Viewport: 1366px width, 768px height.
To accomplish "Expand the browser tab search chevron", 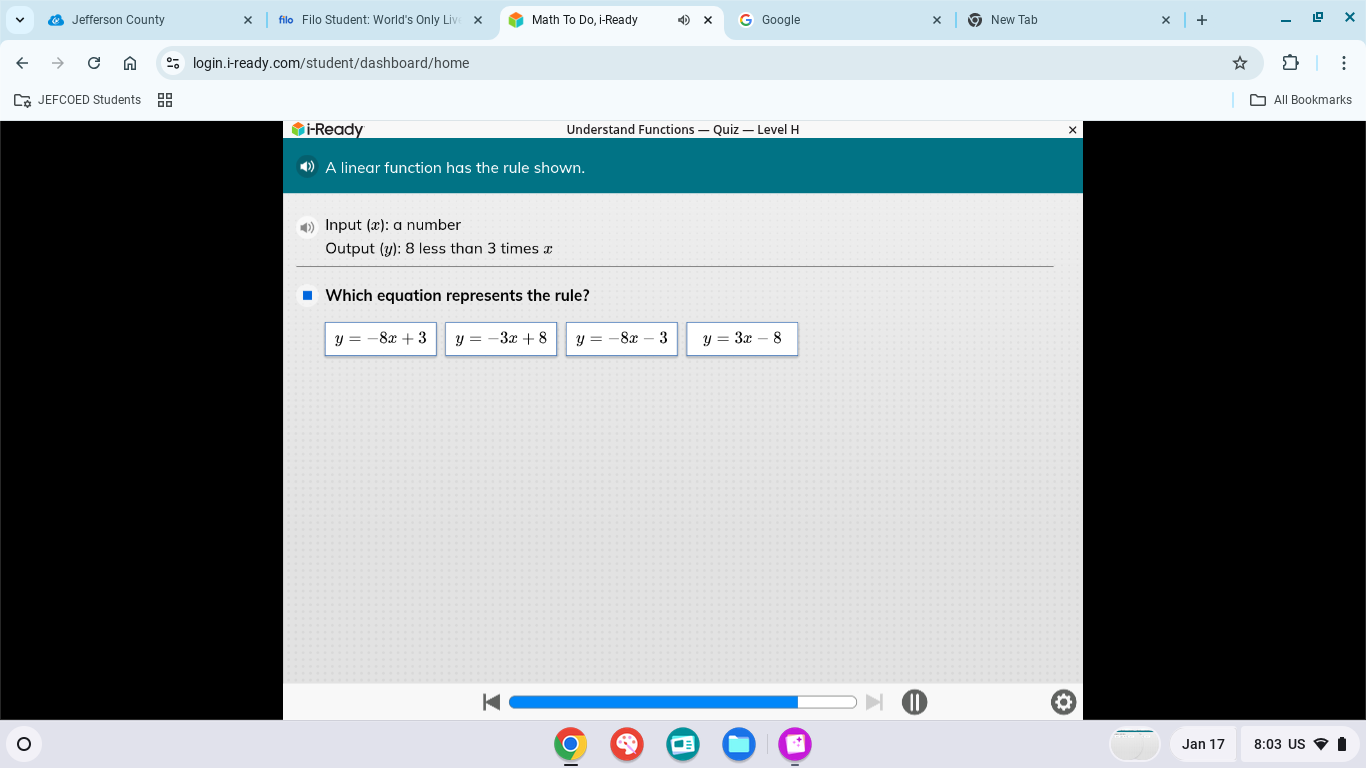I will (x=19, y=19).
